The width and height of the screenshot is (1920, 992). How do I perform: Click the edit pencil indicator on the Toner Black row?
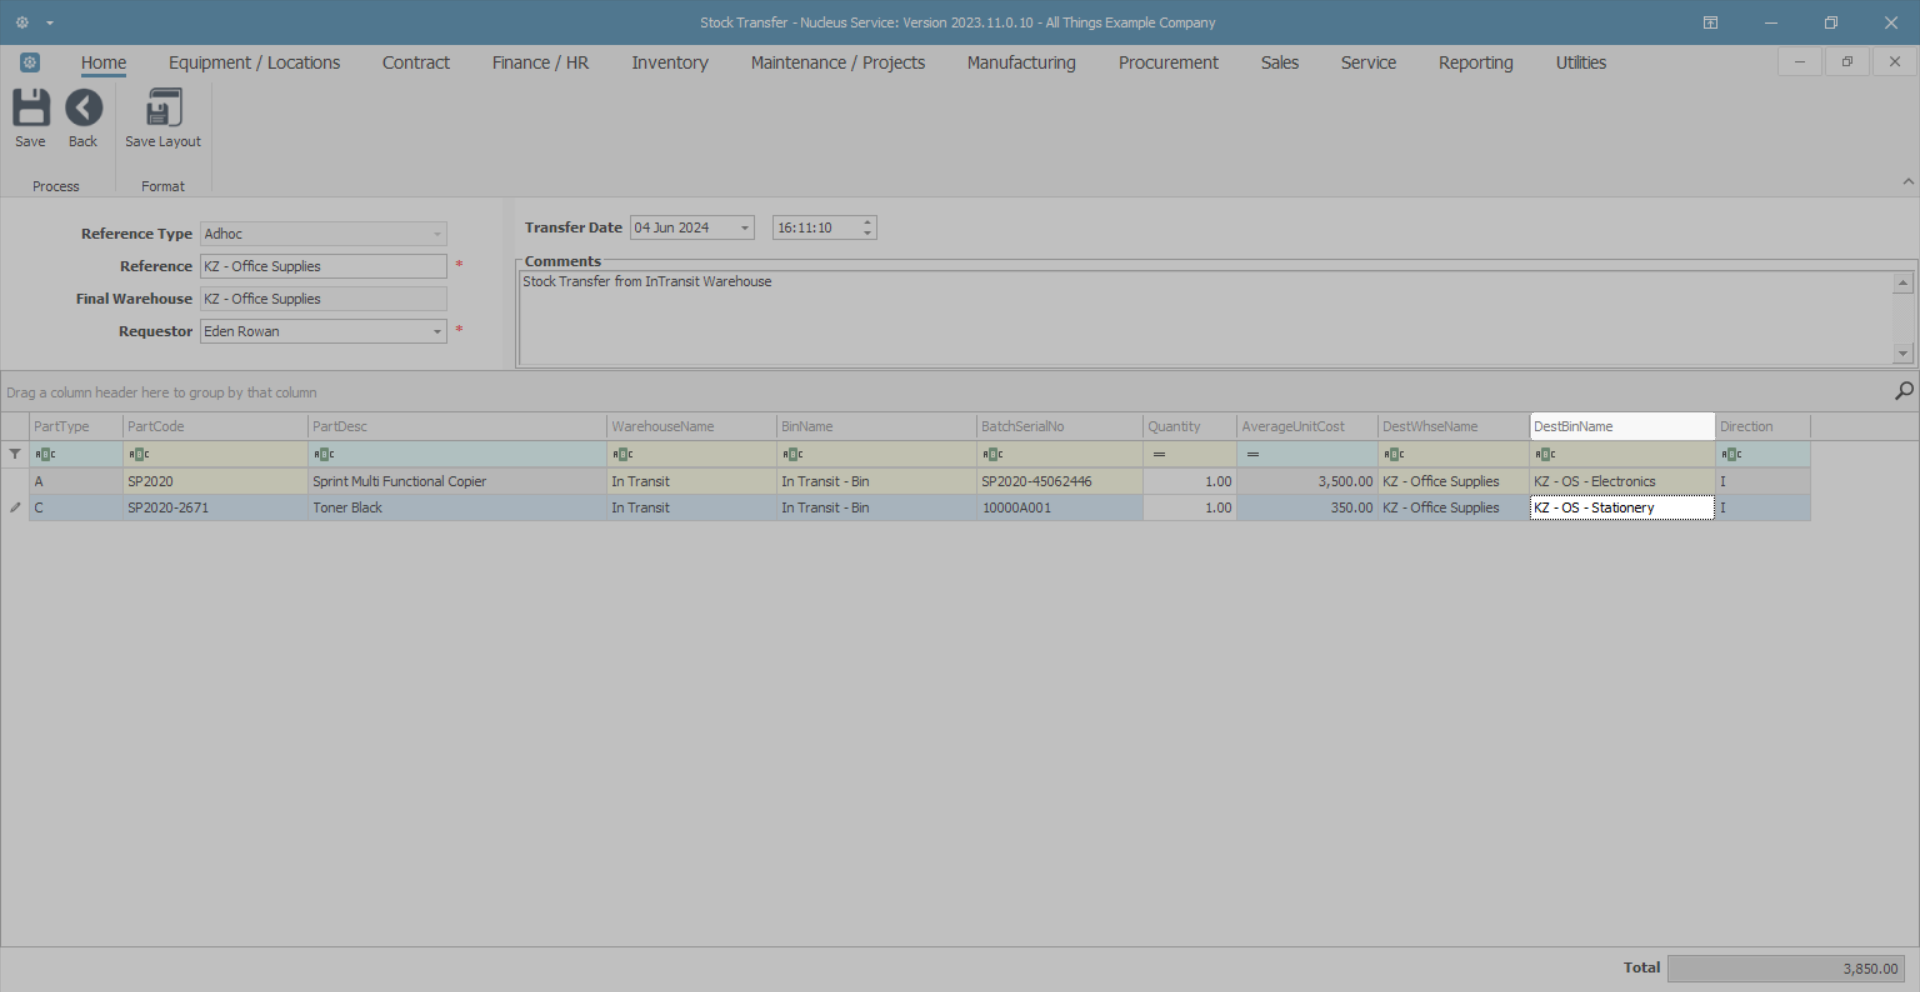(x=15, y=508)
